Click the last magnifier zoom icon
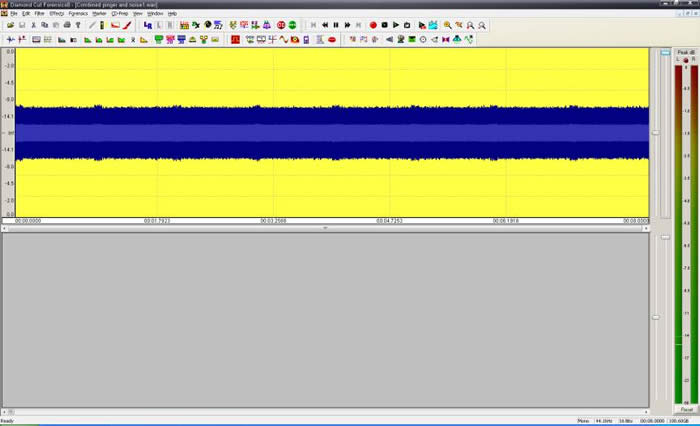 (x=482, y=25)
